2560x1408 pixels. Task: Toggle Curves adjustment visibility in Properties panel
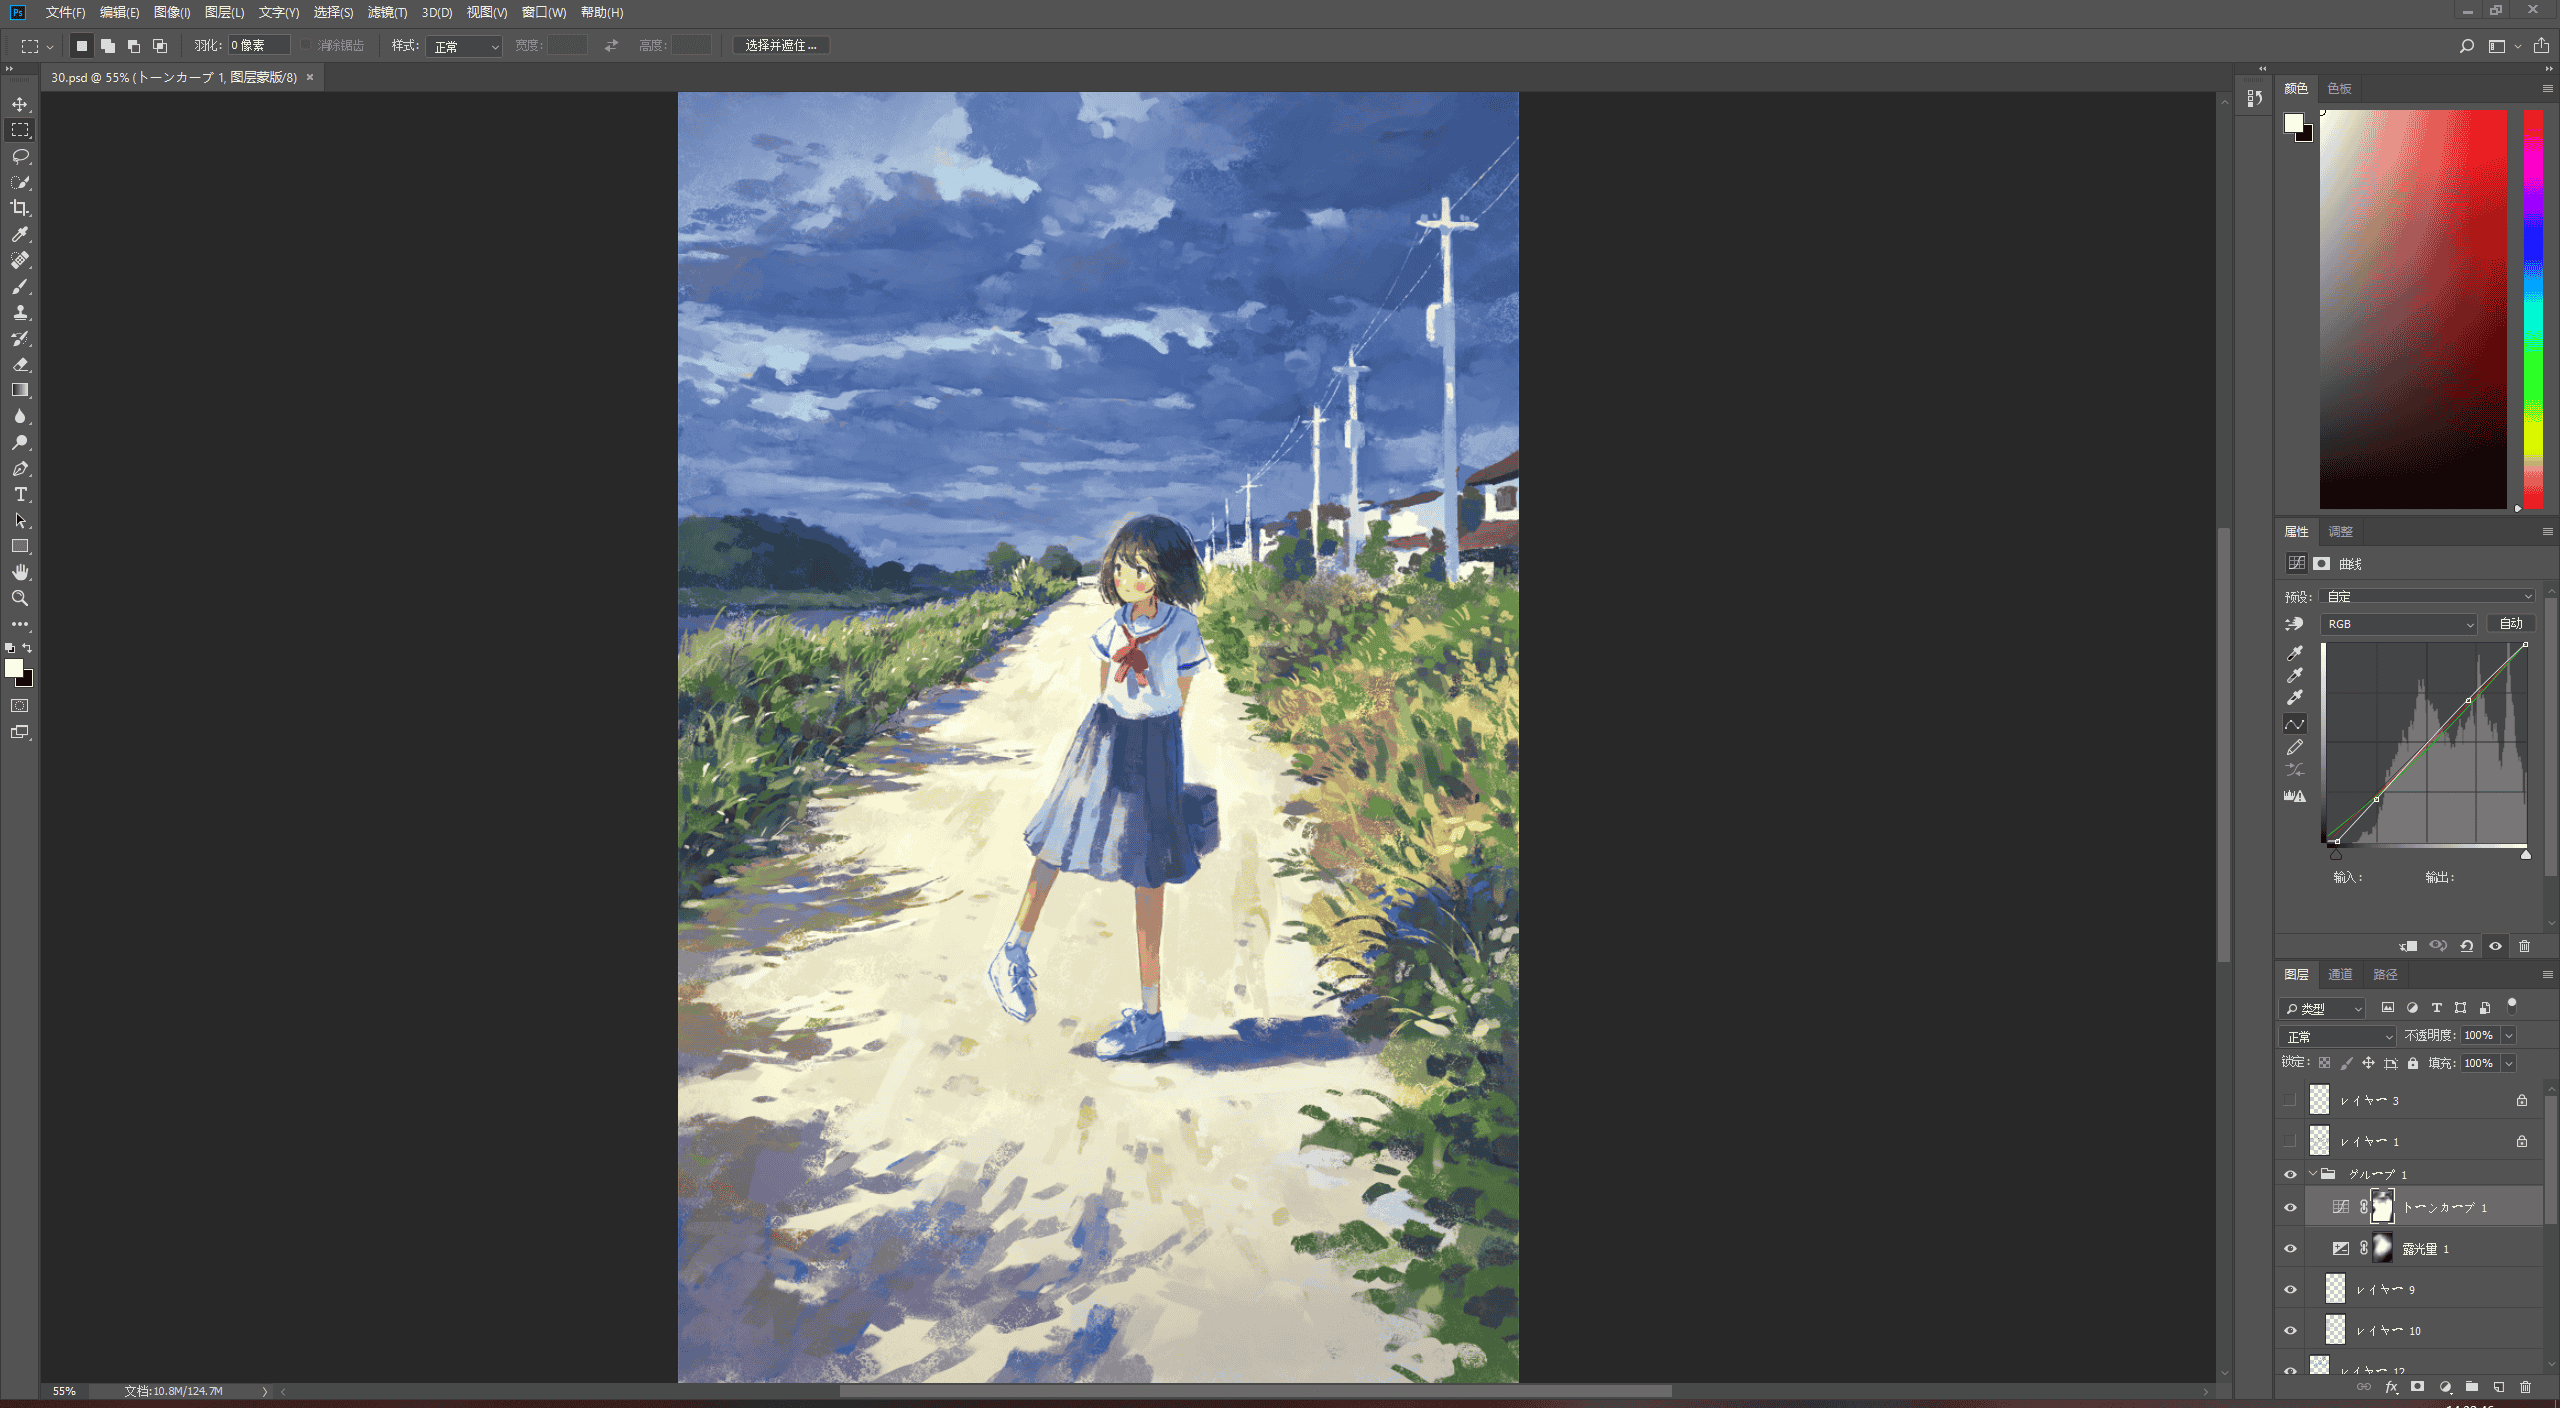click(2496, 946)
